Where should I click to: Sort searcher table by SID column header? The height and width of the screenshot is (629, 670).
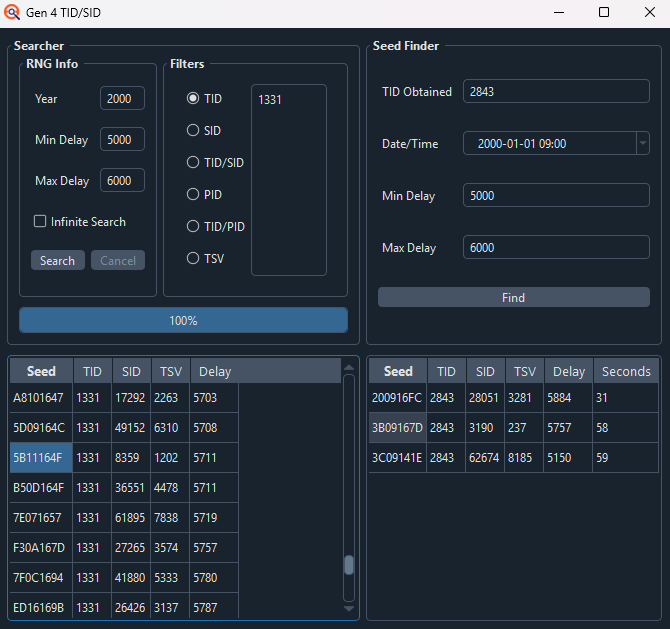pyautogui.click(x=132, y=371)
